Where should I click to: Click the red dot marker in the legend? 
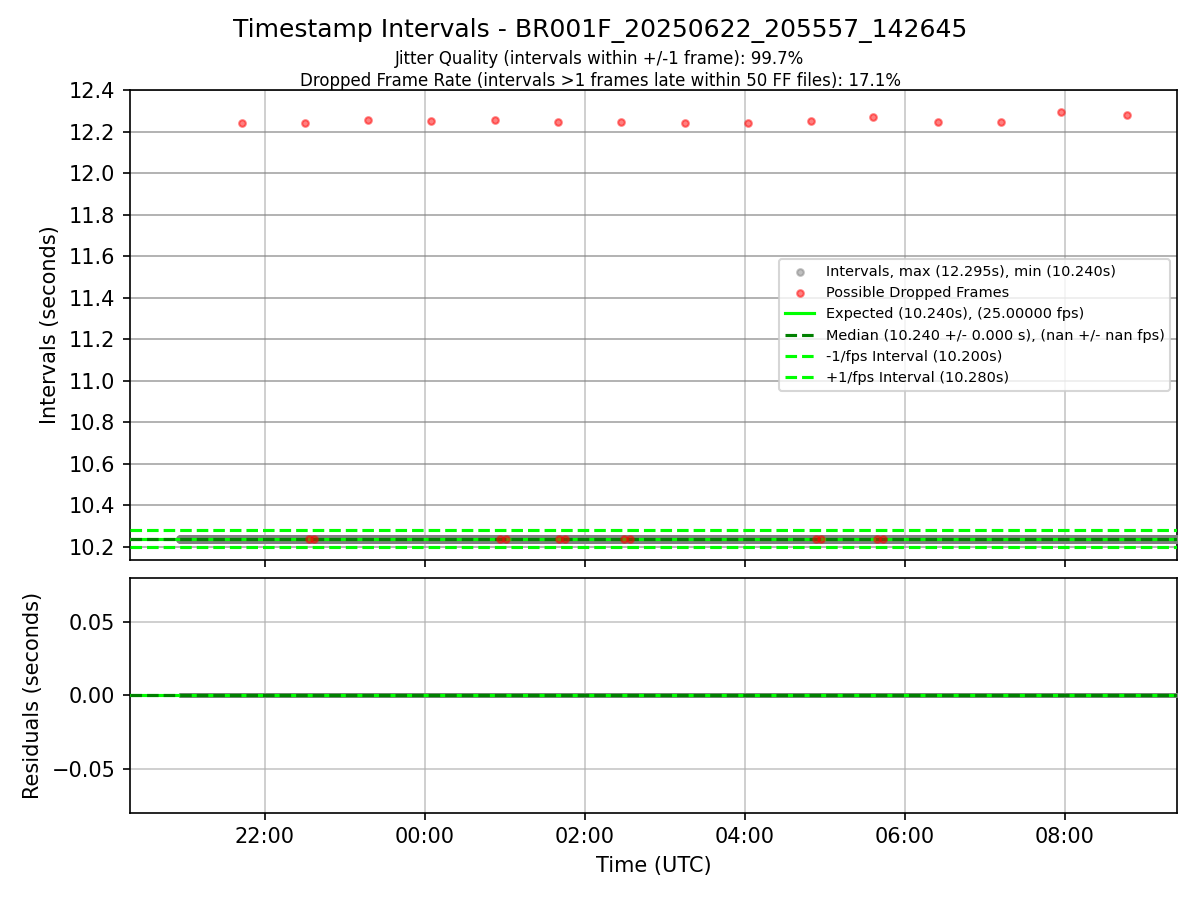(798, 292)
